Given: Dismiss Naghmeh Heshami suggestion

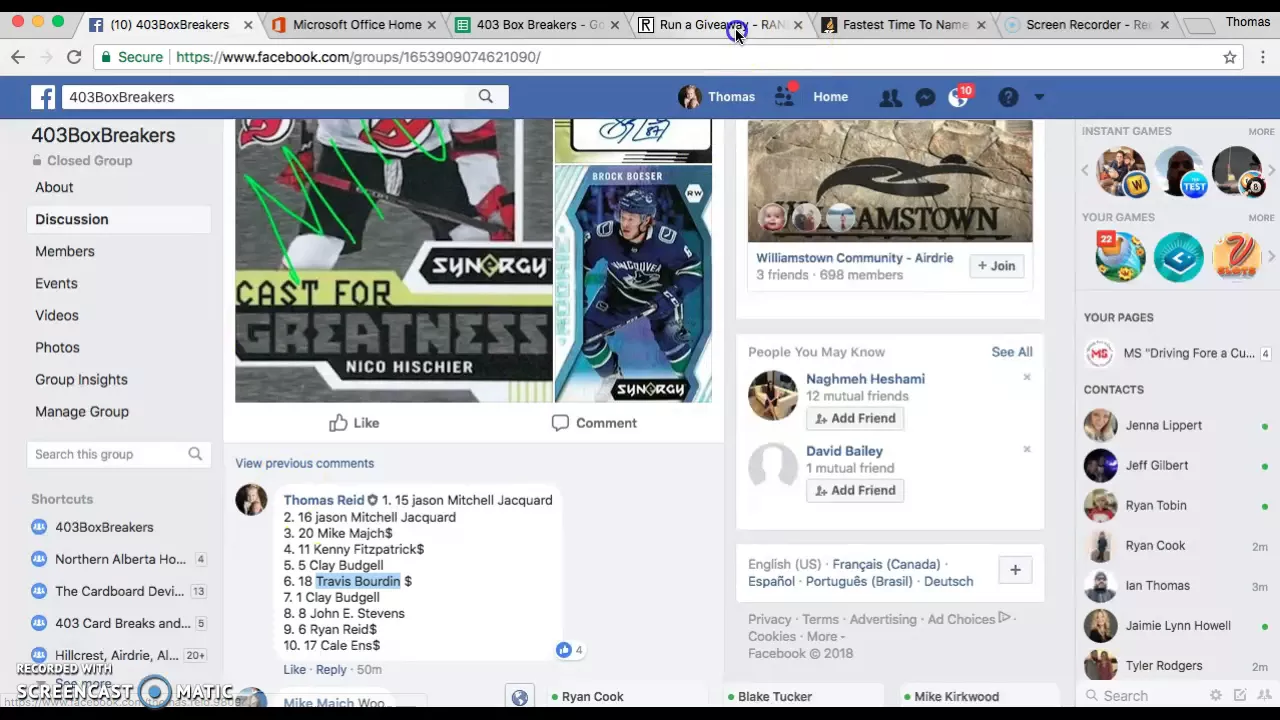Looking at the screenshot, I should pyautogui.click(x=1026, y=377).
